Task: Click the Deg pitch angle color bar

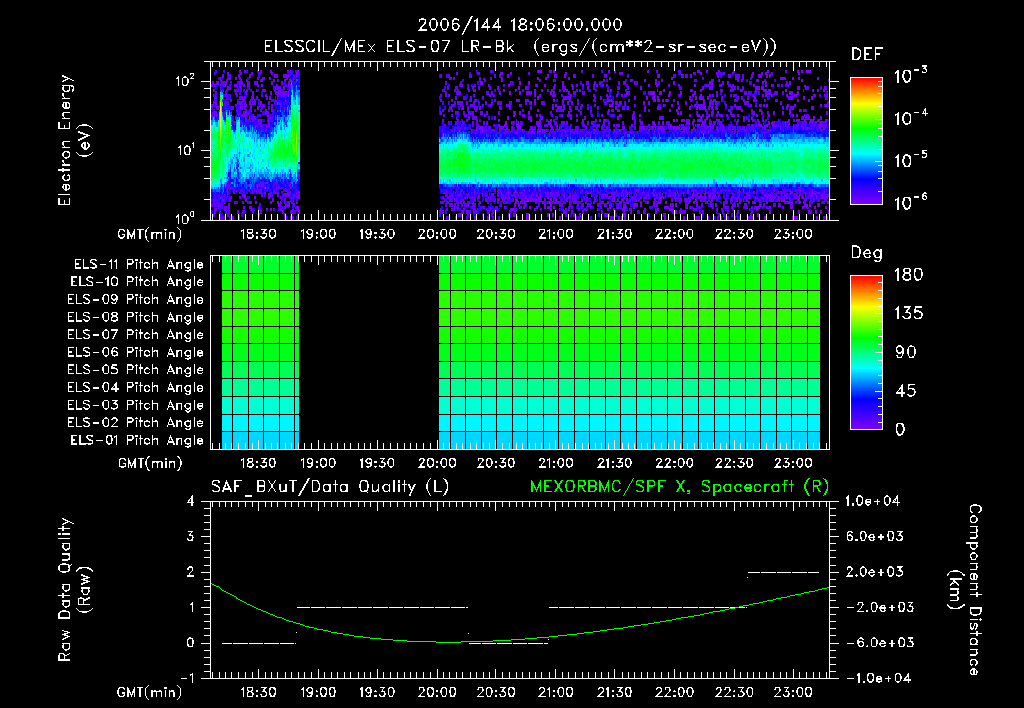Action: click(x=866, y=352)
